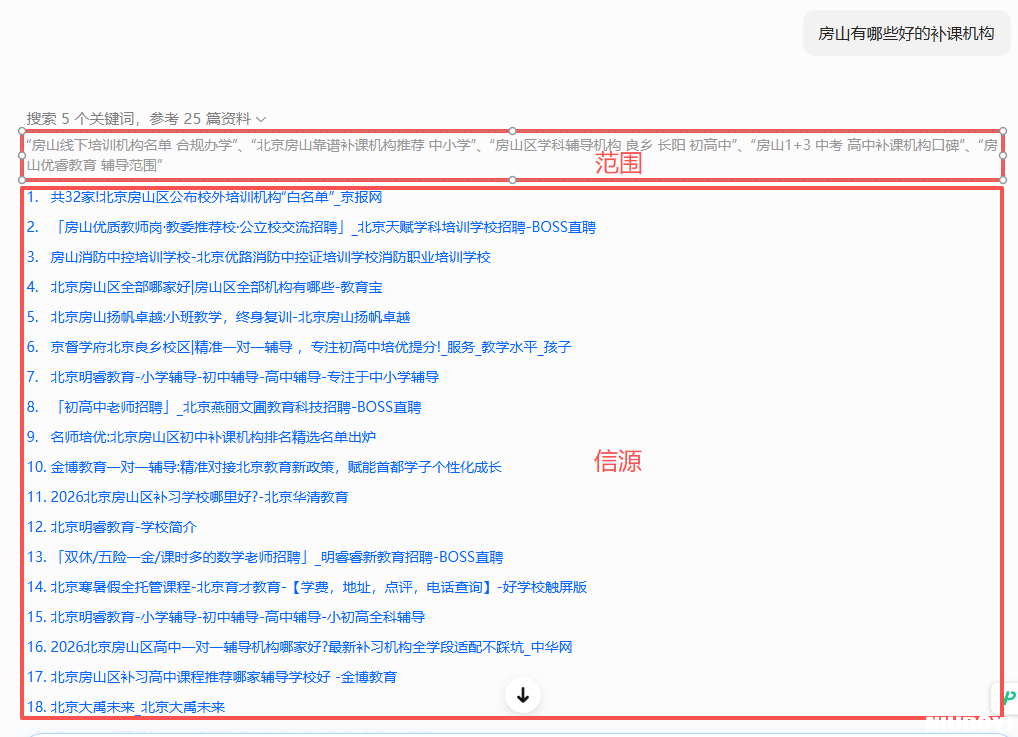Open link 1 共32家北京房山区白名单 京报网

click(x=216, y=197)
